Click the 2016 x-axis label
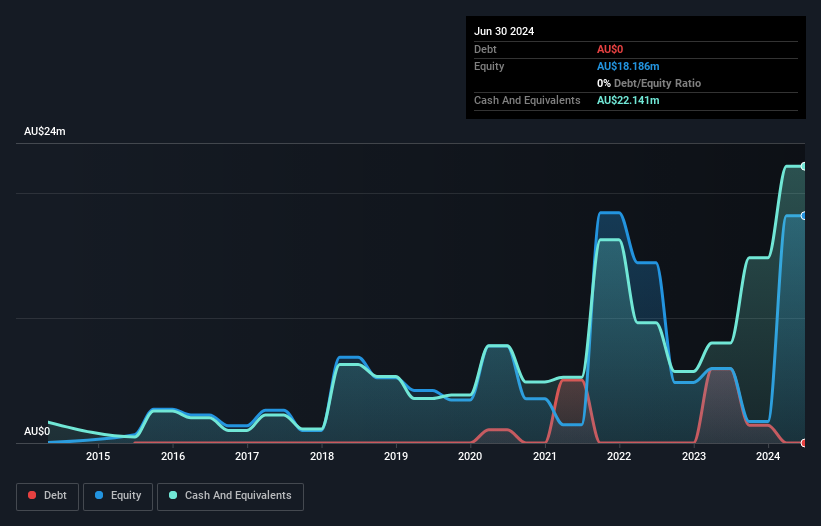 [173, 456]
